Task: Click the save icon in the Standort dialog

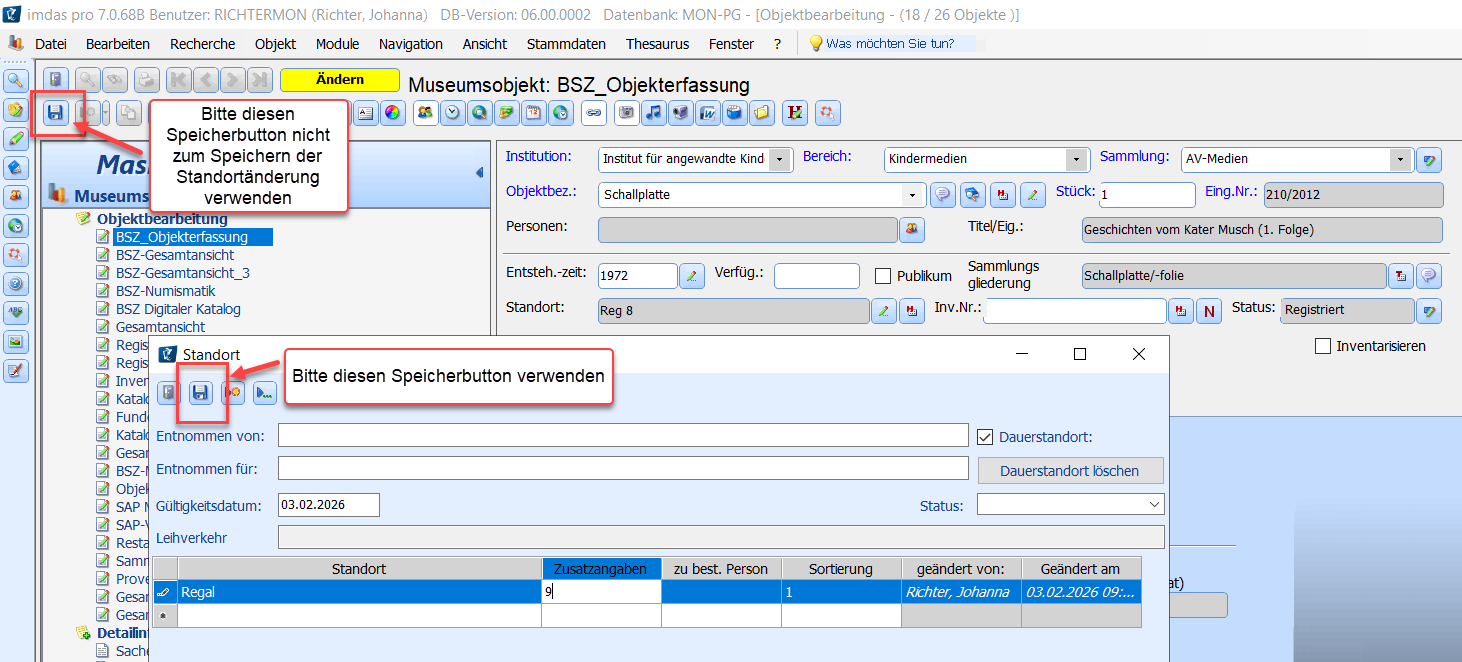Action: pyautogui.click(x=201, y=393)
